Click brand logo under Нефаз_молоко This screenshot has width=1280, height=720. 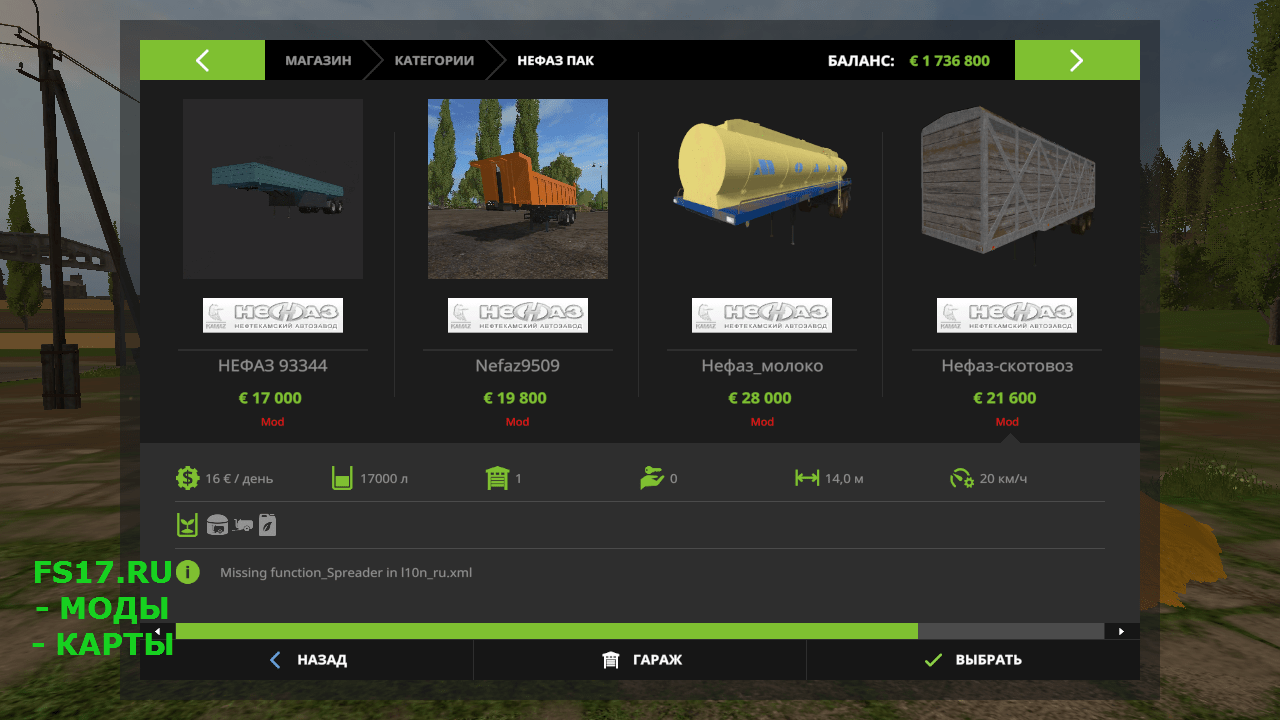click(762, 315)
